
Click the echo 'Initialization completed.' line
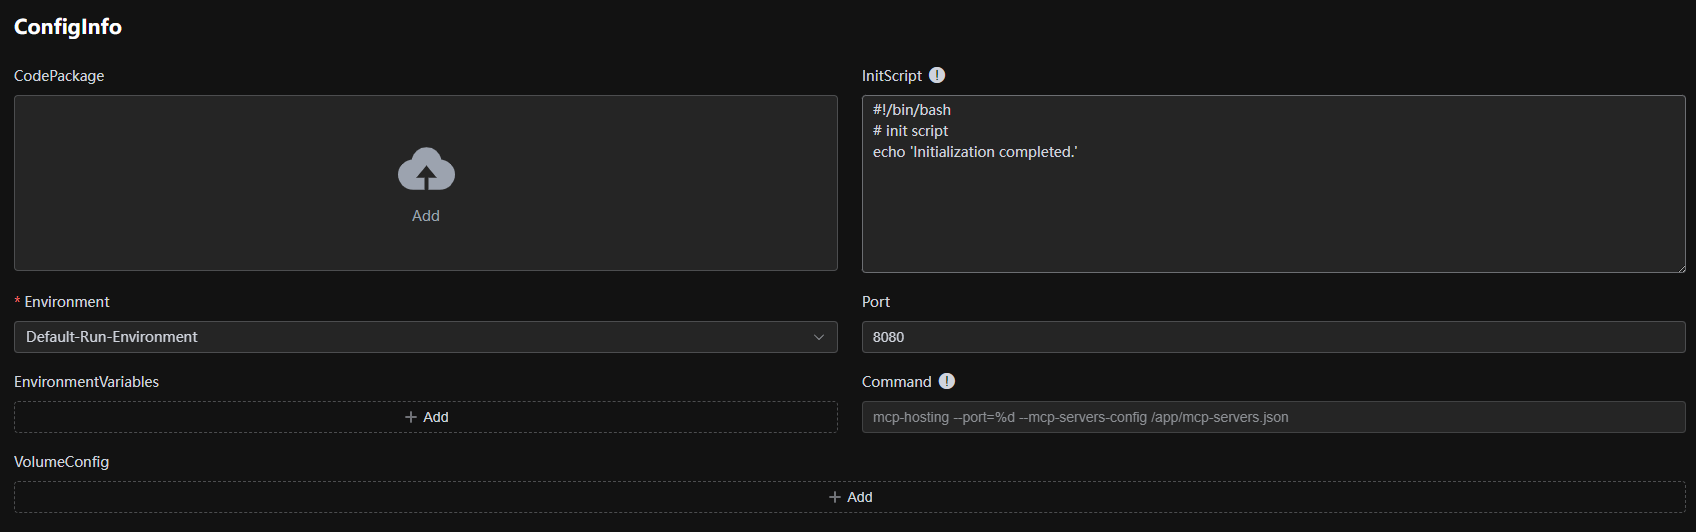pyautogui.click(x=975, y=152)
